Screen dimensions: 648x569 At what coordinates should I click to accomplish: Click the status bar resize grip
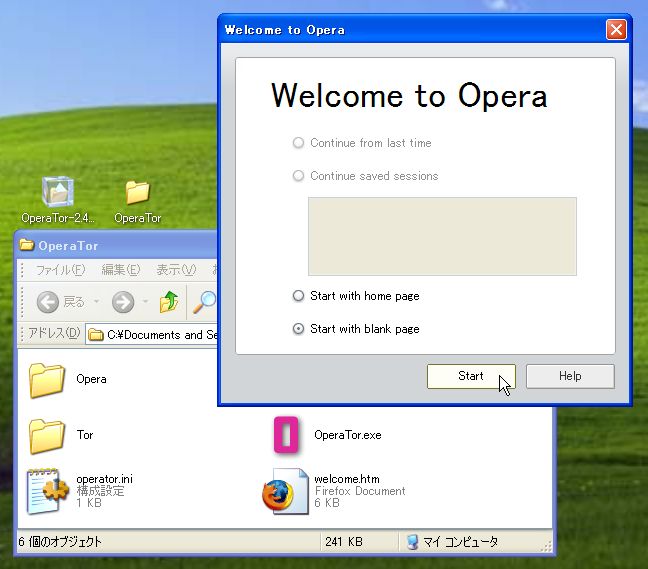[x=546, y=546]
